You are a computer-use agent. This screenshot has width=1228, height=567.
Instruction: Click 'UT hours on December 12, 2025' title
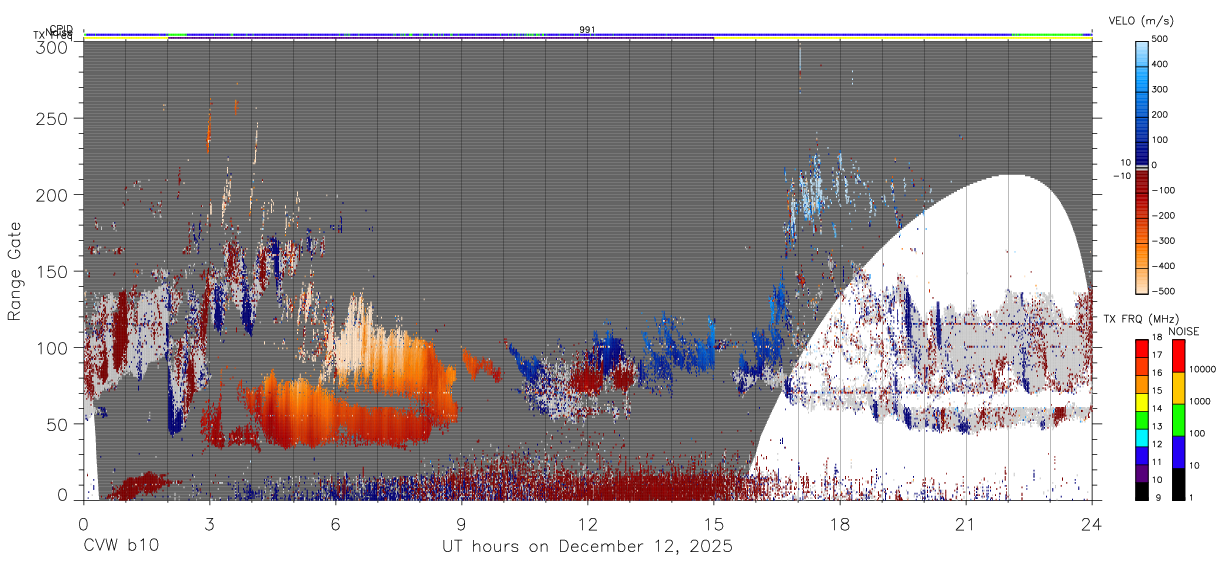[x=588, y=547]
